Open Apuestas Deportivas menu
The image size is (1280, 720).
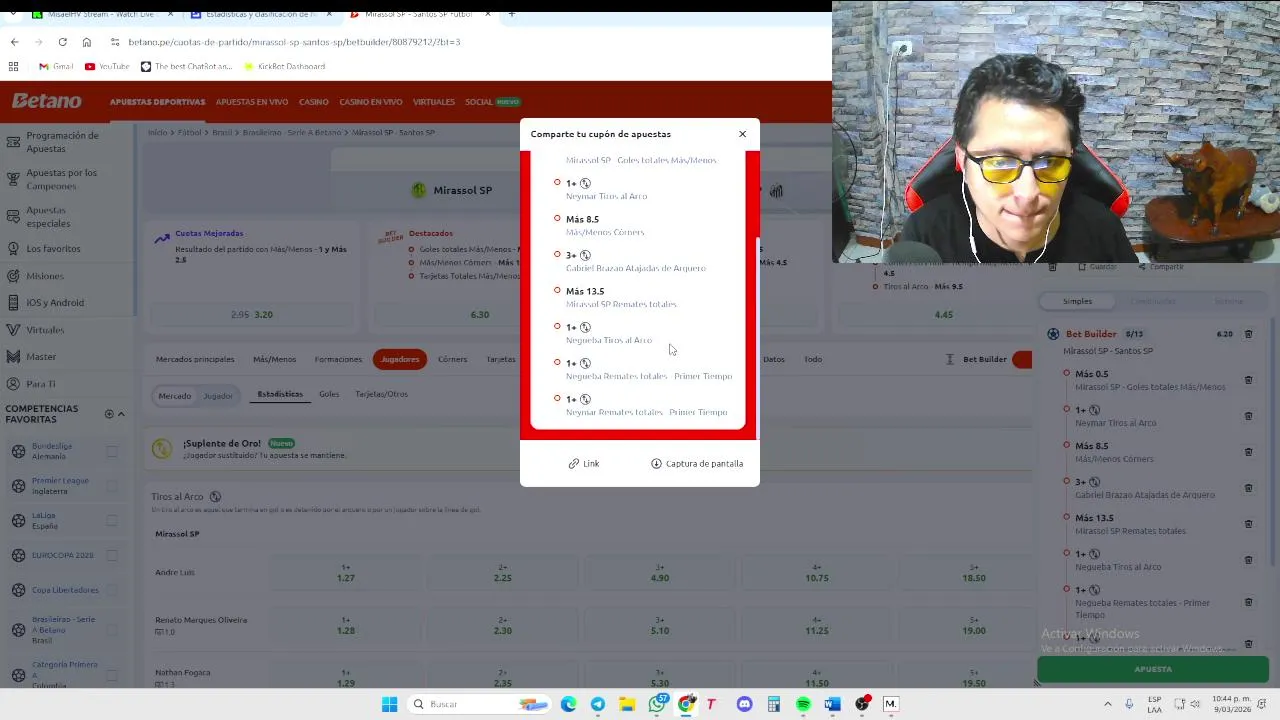coord(157,102)
